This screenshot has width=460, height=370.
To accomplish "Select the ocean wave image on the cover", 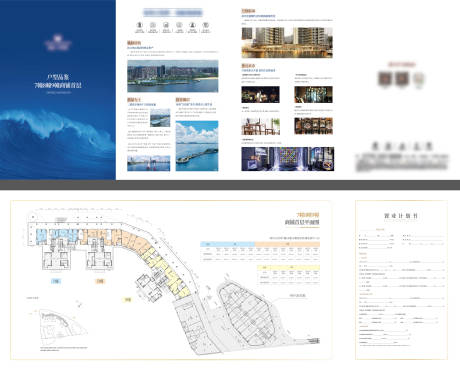I will [58, 144].
